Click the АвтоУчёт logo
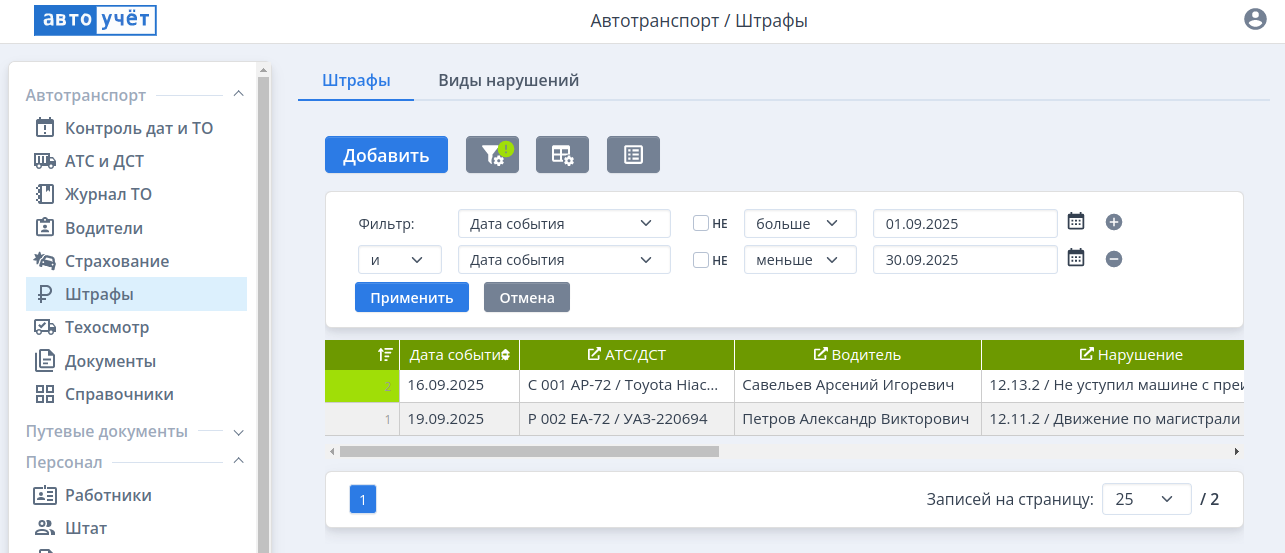1285x553 pixels. 95,20
